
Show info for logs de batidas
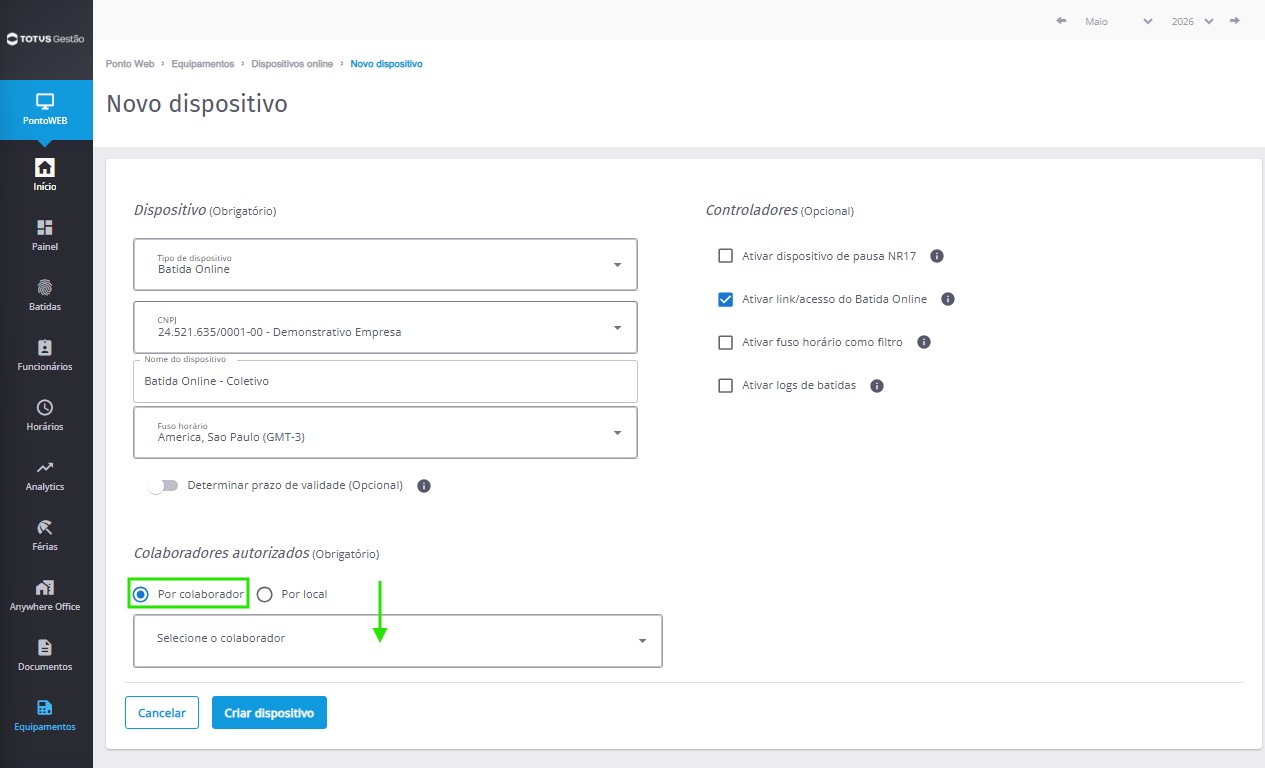(877, 385)
